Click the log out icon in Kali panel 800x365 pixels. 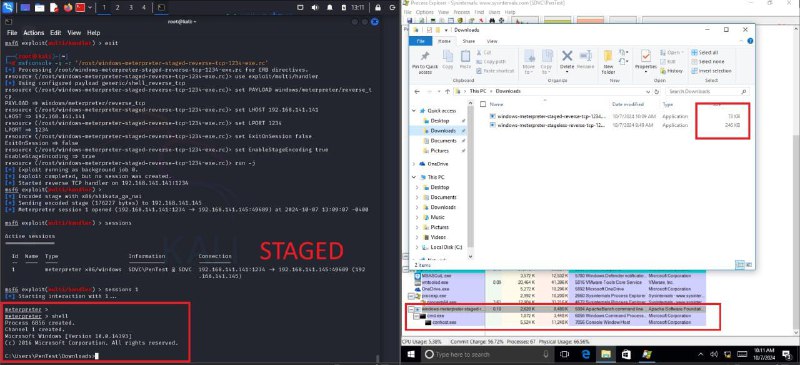(x=392, y=8)
